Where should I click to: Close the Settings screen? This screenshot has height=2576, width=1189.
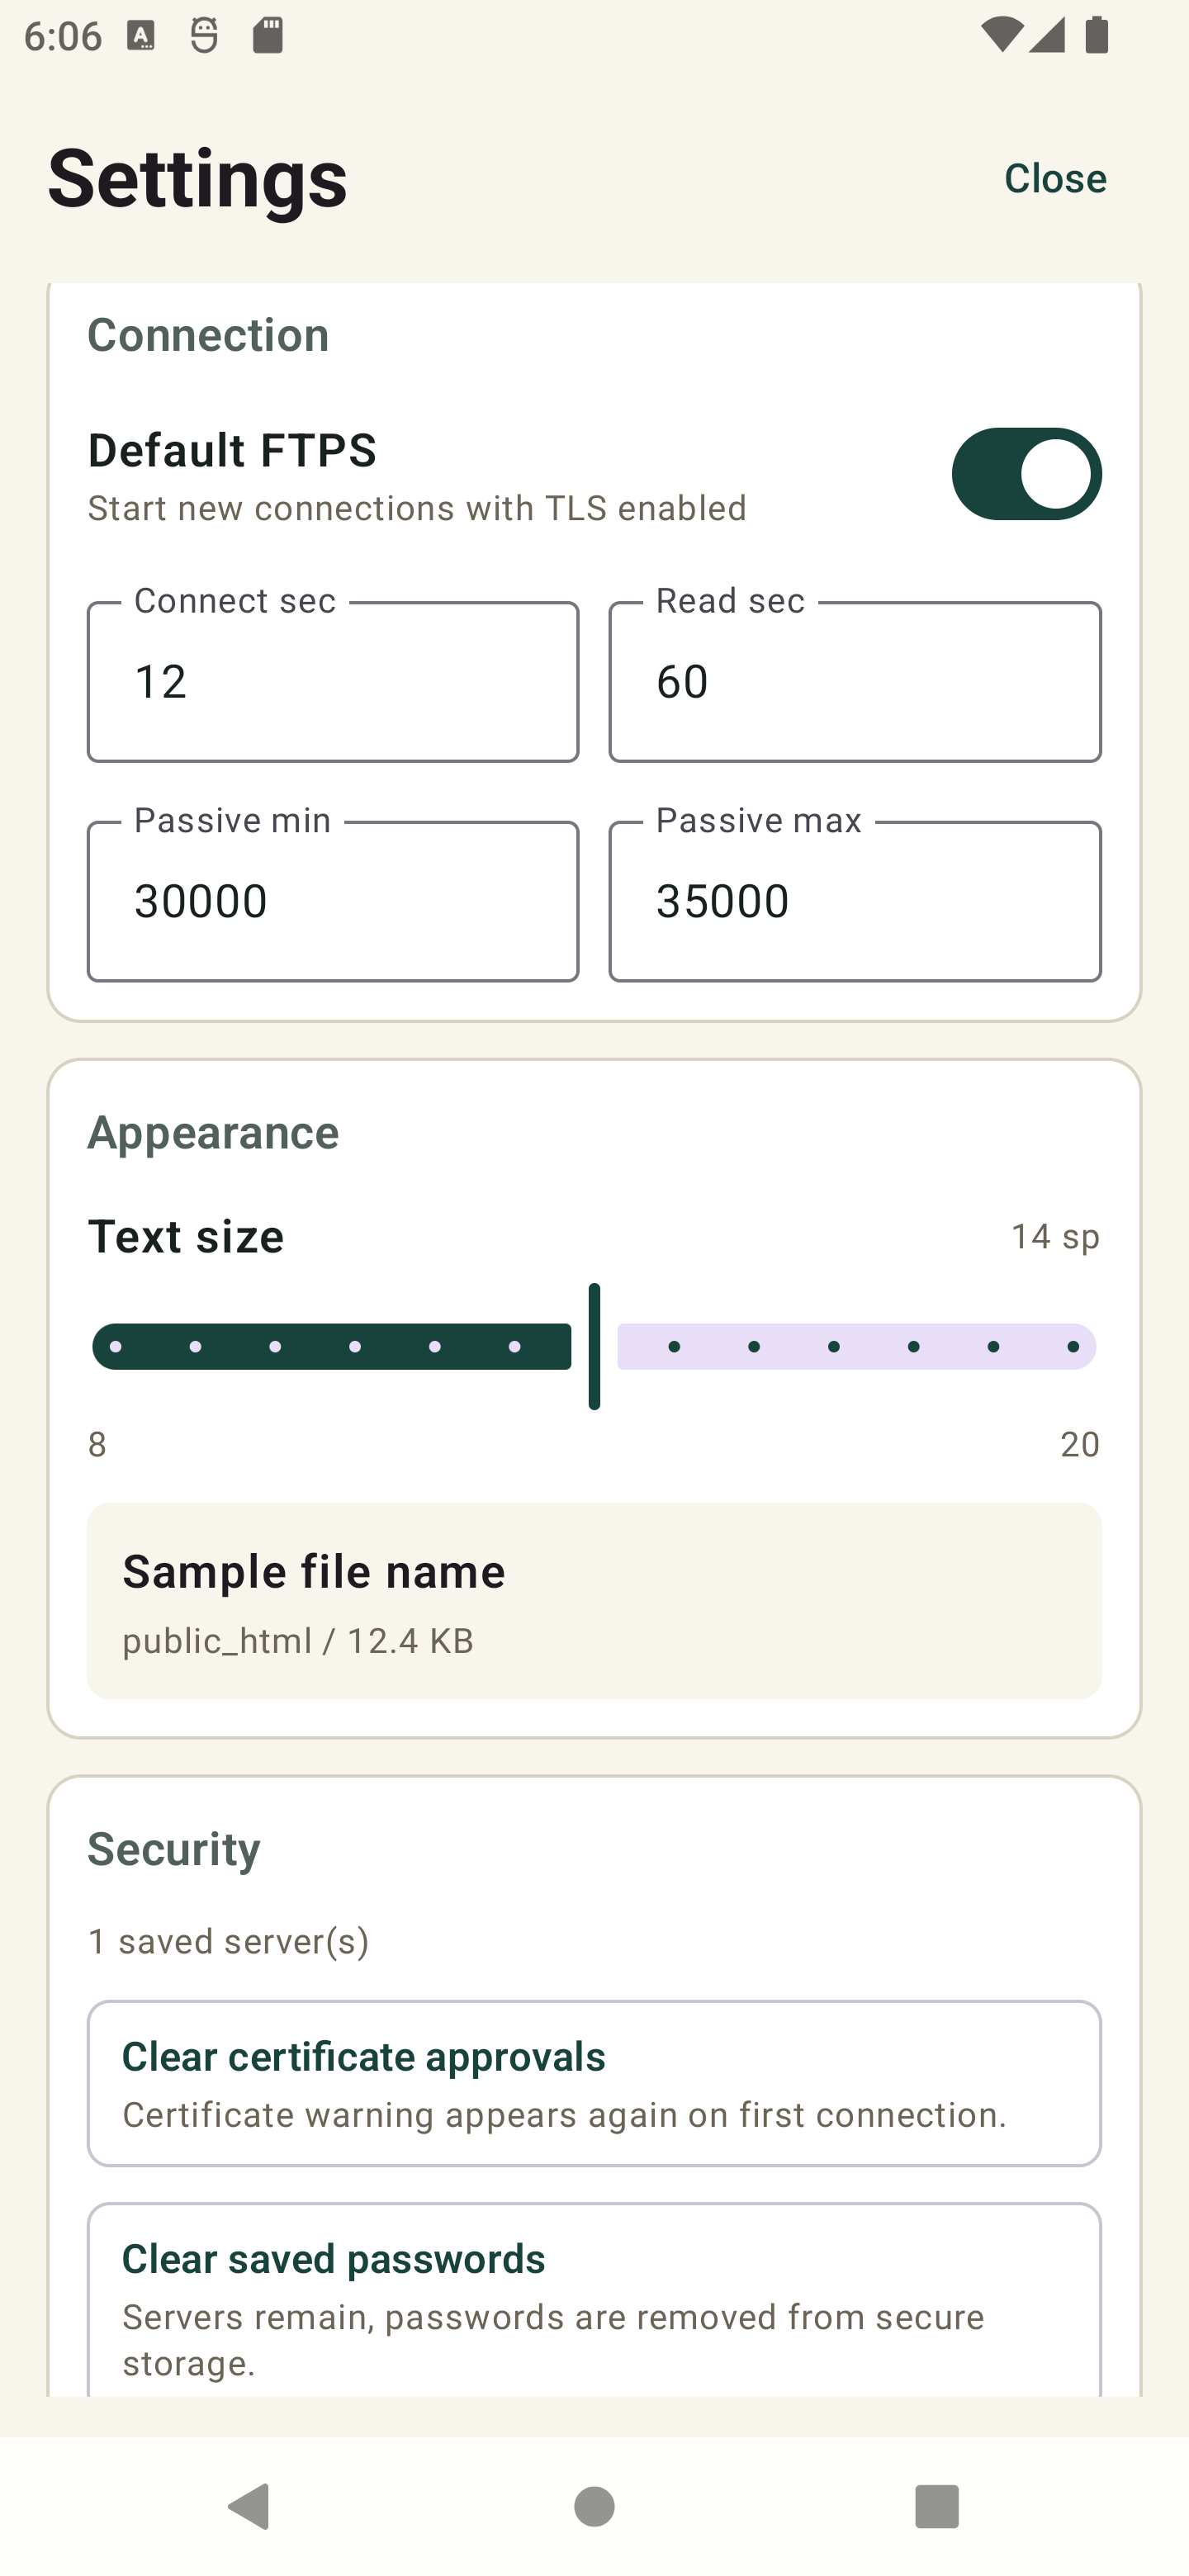[x=1055, y=178]
